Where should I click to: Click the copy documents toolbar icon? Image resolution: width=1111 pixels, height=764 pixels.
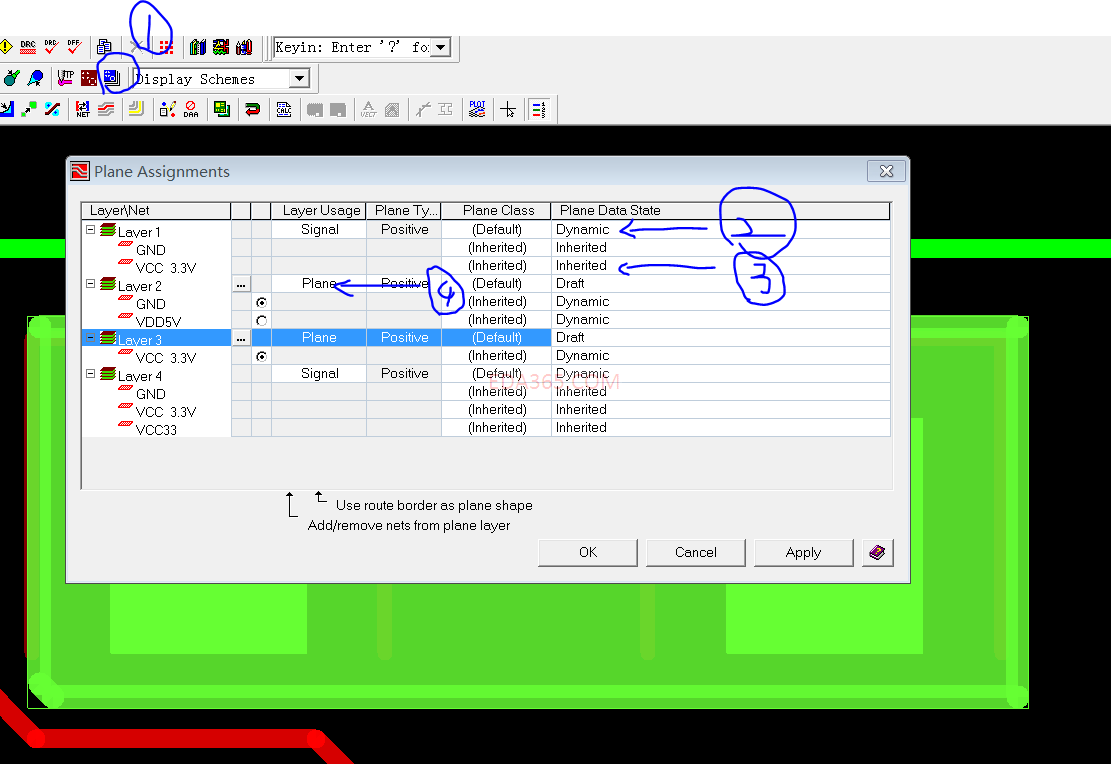pyautogui.click(x=104, y=47)
